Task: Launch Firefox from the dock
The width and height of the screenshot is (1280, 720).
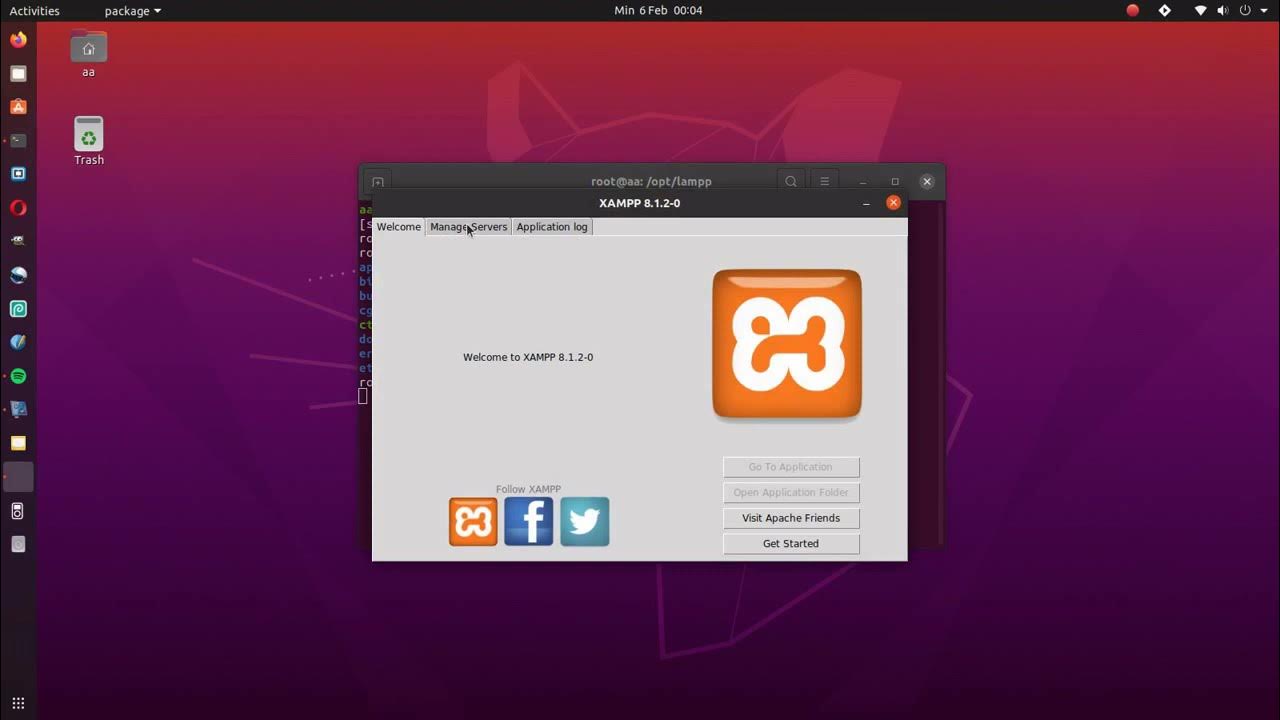Action: point(18,40)
